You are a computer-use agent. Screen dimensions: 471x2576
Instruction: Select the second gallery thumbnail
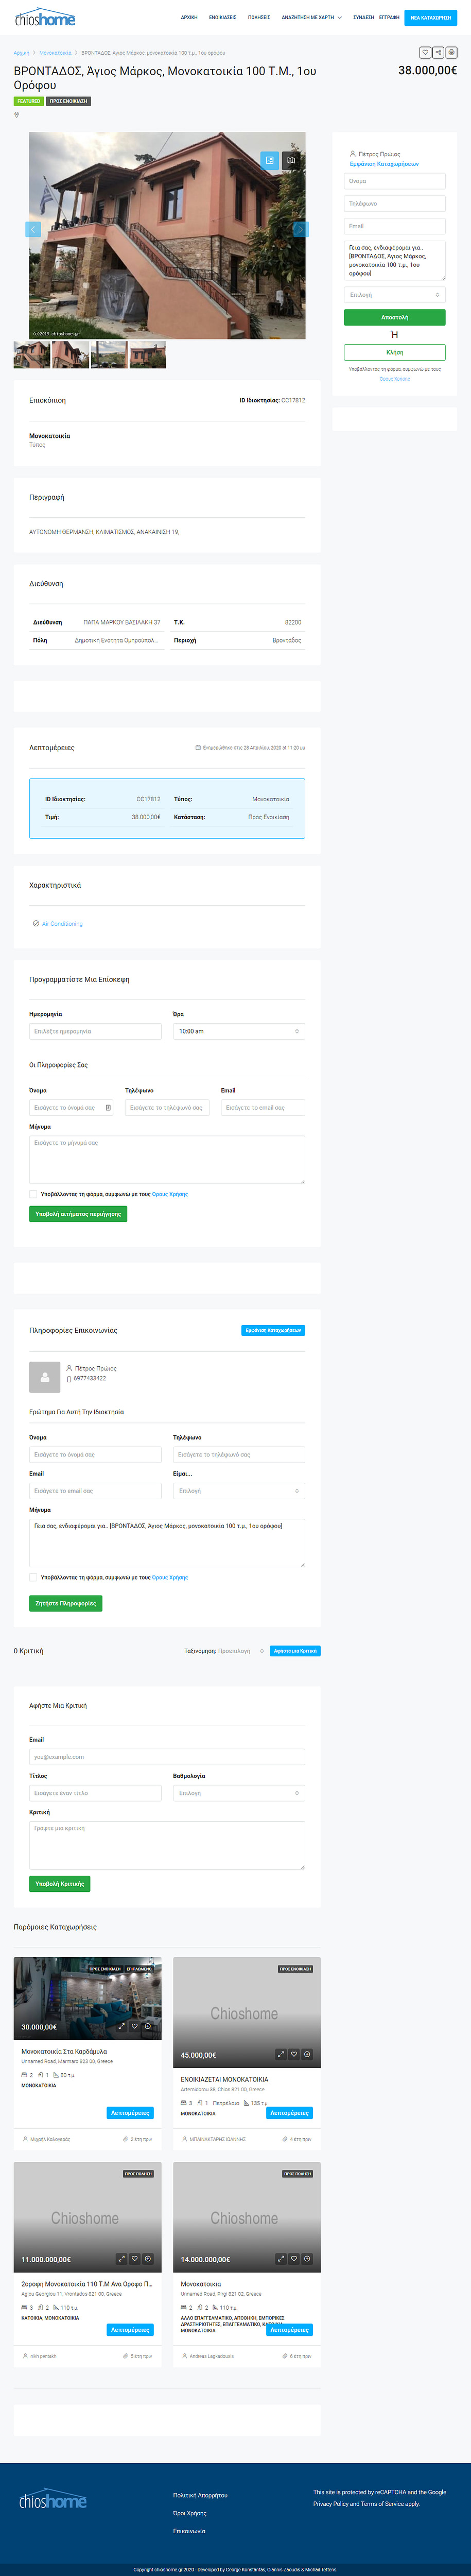tap(70, 355)
